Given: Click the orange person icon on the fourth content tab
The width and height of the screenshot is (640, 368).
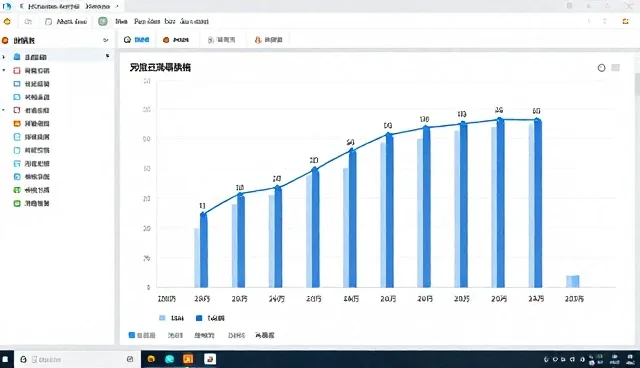Looking at the screenshot, I should 258,40.
